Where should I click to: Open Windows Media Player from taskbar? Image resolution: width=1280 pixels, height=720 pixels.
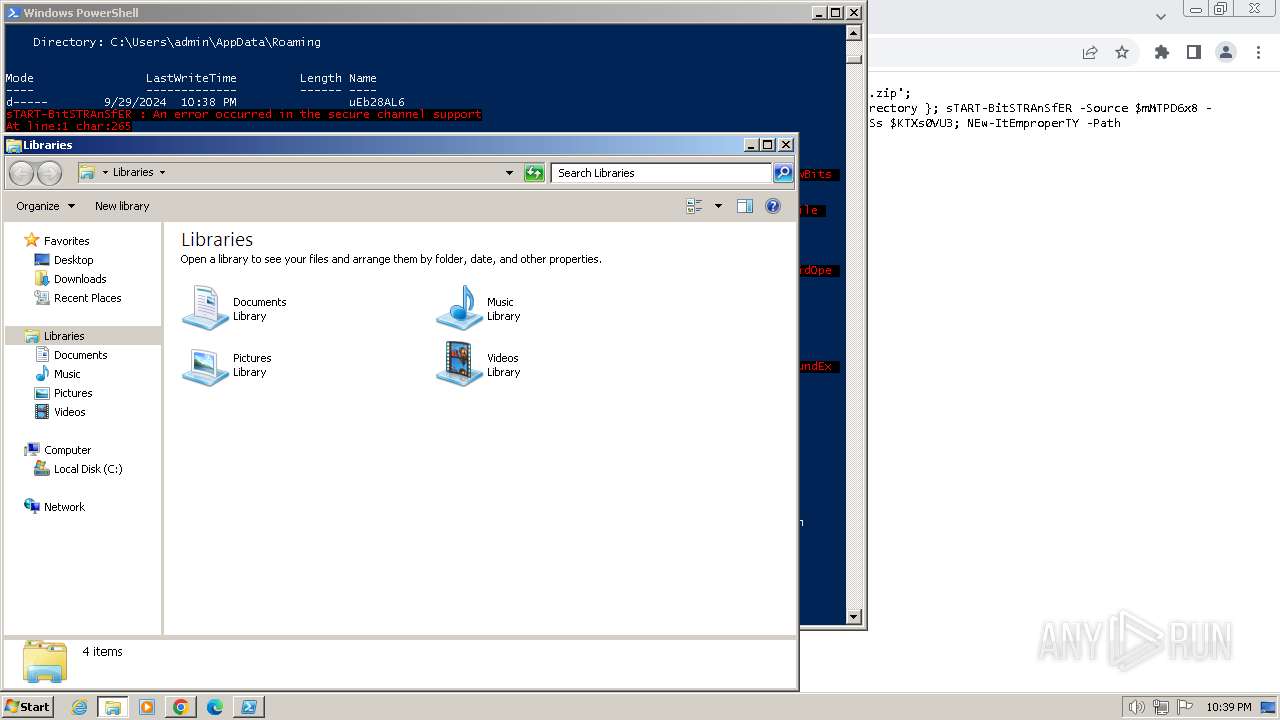[147, 707]
